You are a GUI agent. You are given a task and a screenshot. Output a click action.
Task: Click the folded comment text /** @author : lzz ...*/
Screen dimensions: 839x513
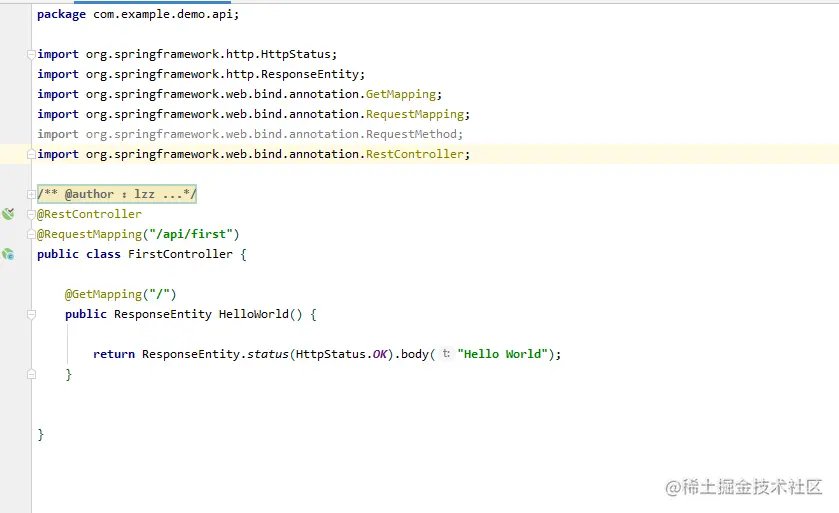click(x=117, y=194)
